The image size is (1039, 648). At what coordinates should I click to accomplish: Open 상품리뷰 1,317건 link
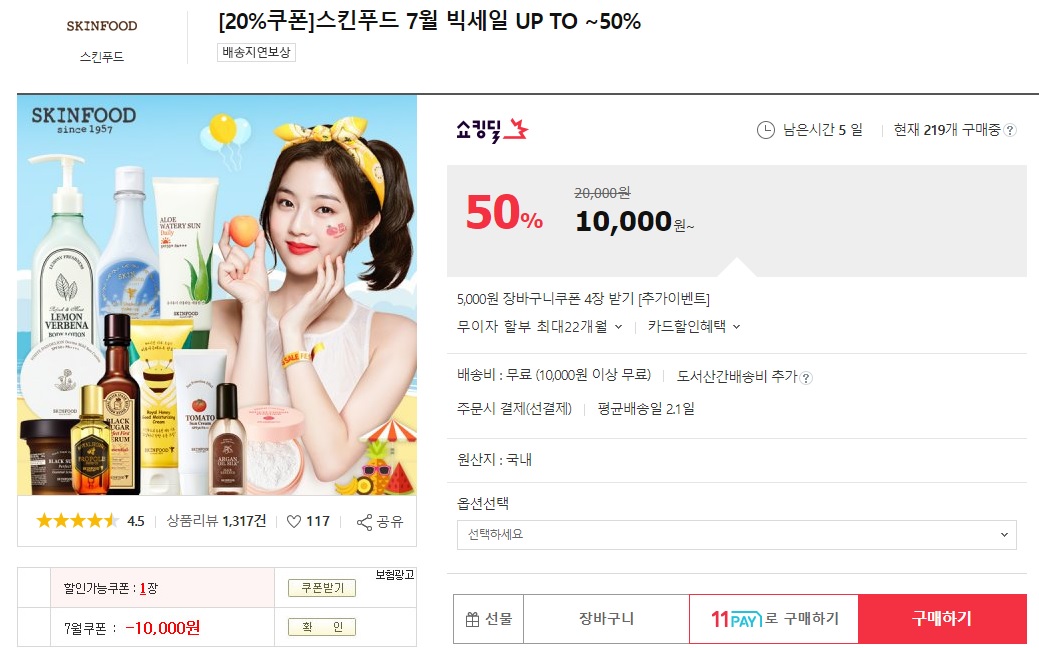(x=216, y=521)
